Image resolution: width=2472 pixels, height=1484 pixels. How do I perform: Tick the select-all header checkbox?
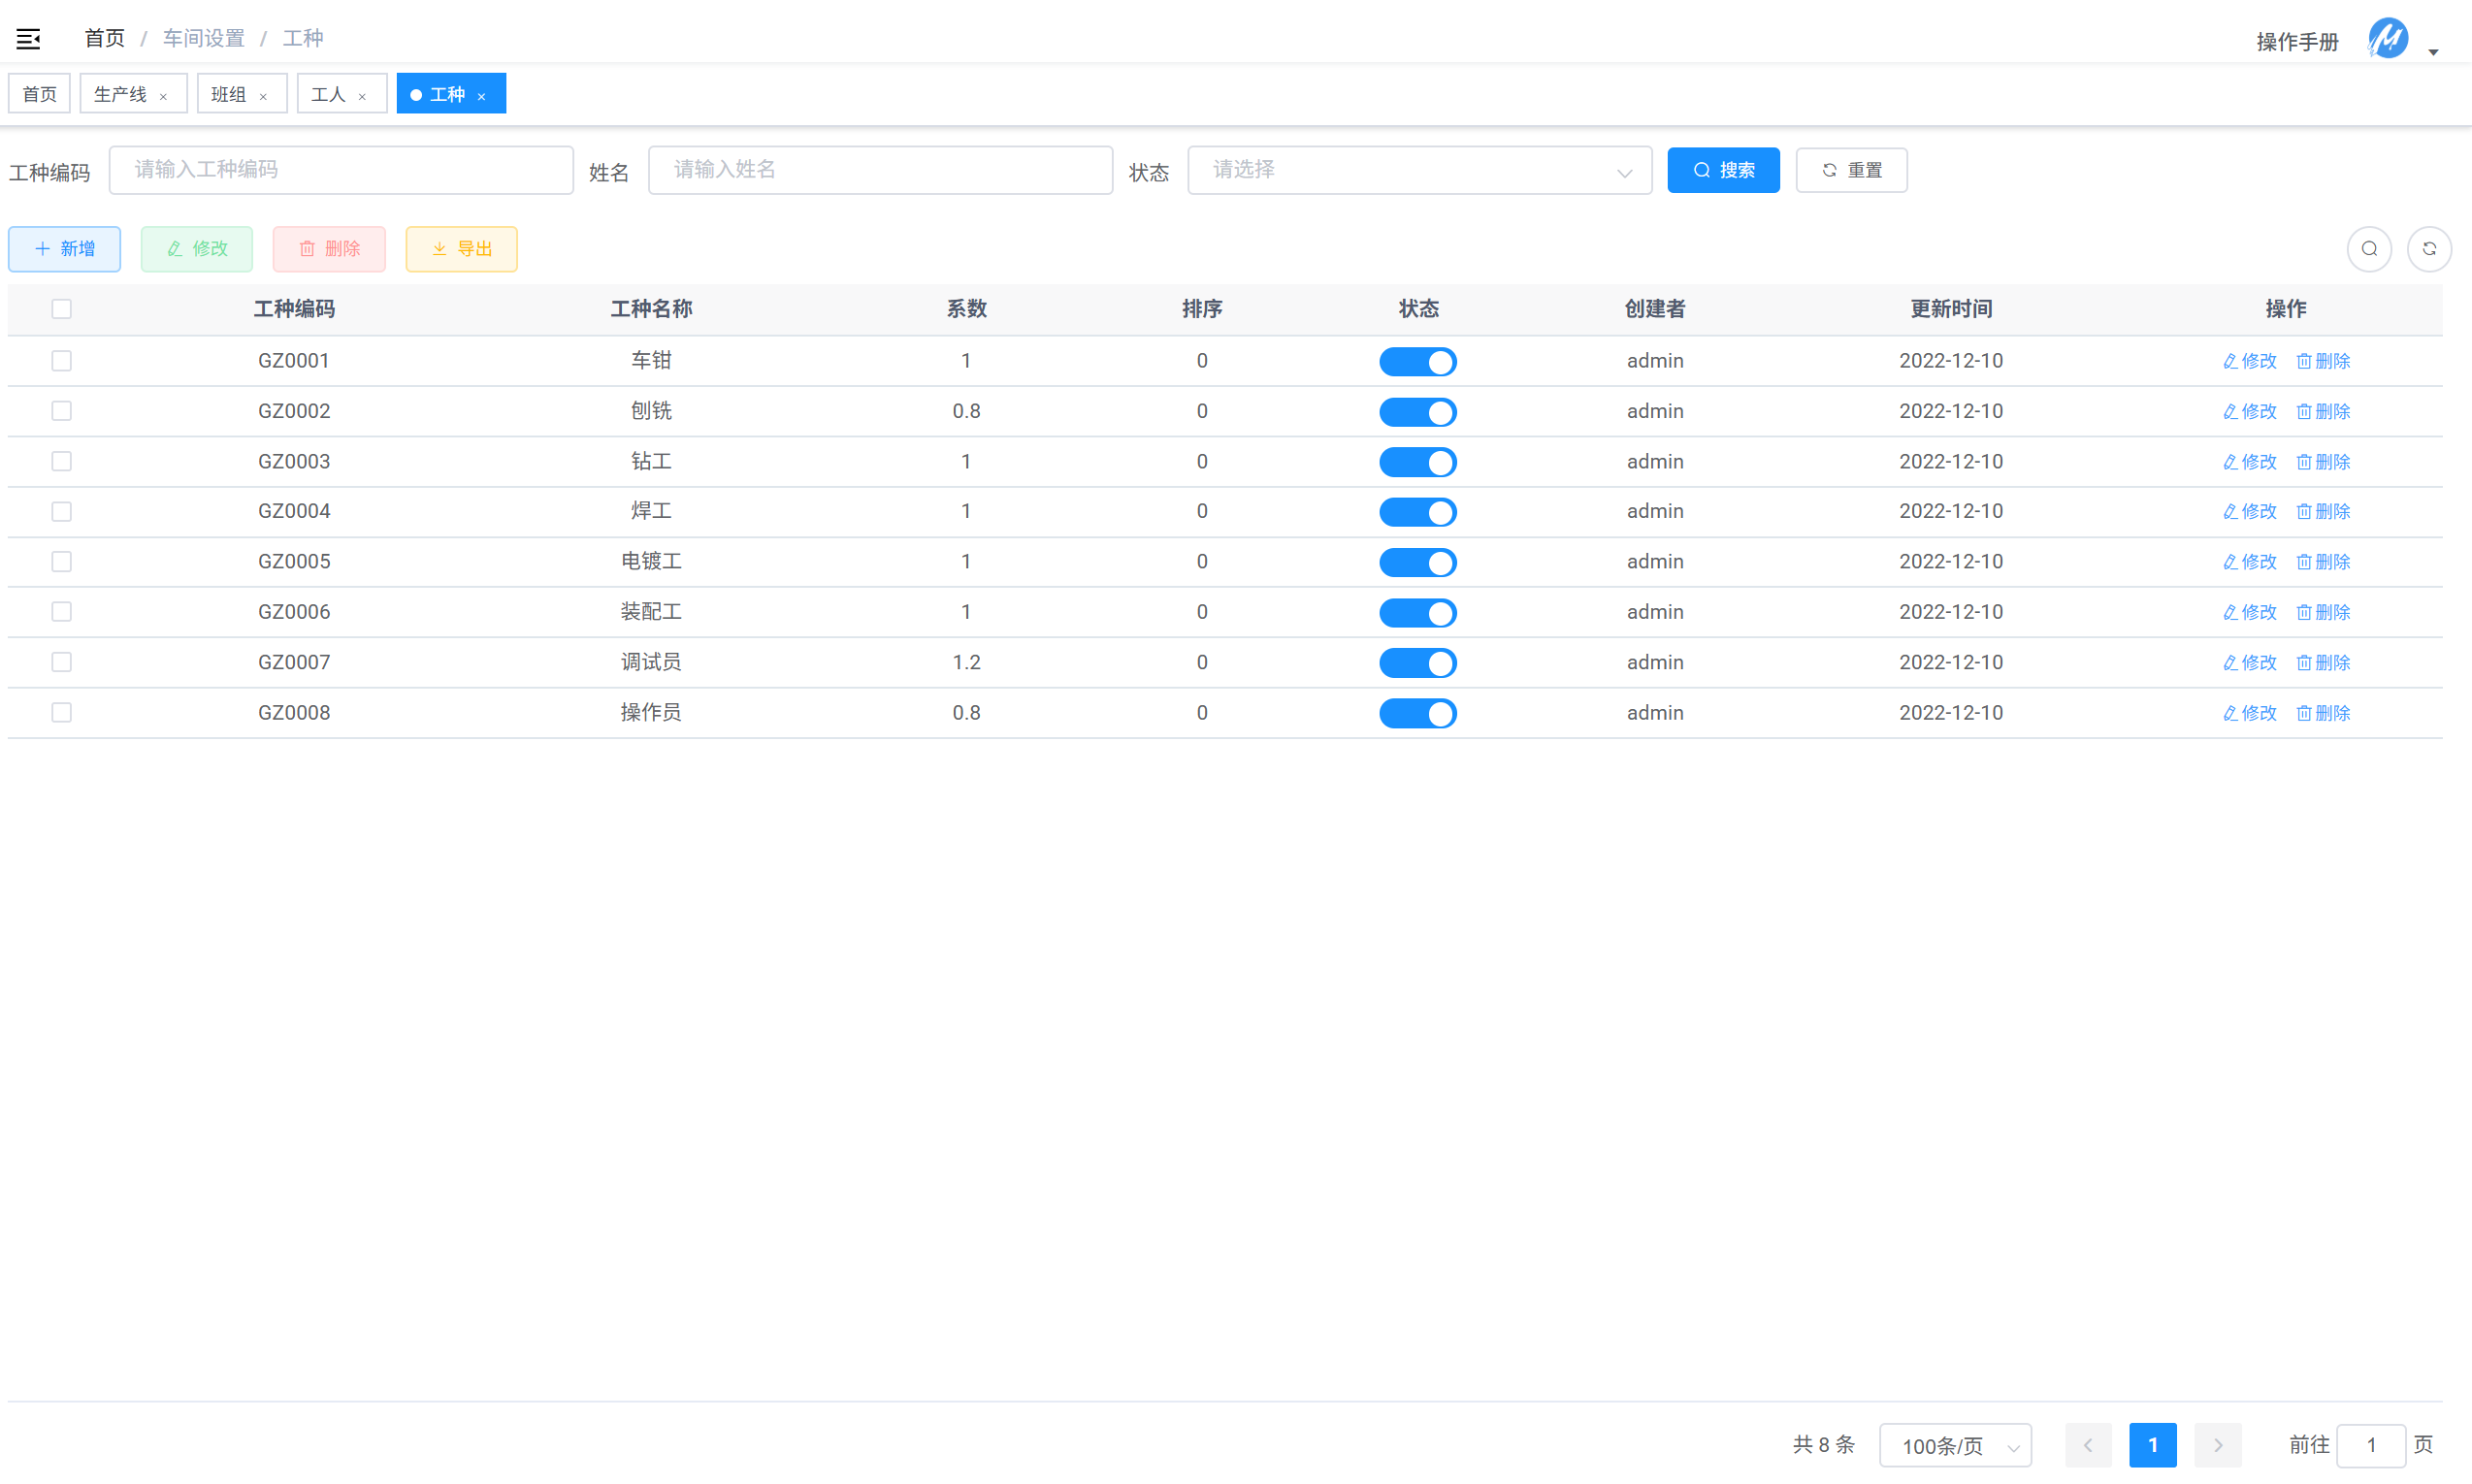coord(62,309)
